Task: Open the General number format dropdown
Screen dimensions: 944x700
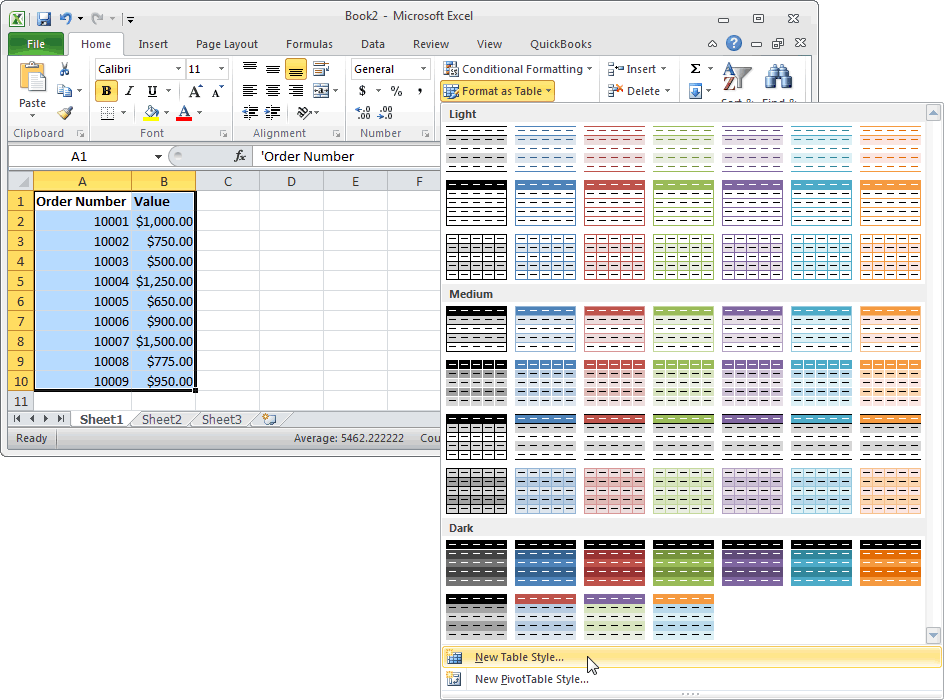Action: (x=390, y=69)
